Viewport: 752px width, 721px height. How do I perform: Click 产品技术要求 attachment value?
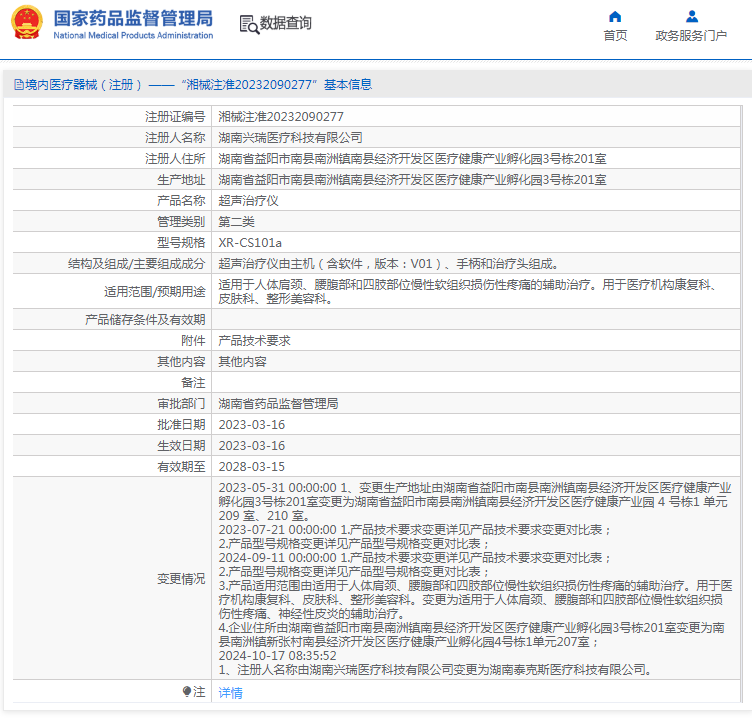pyautogui.click(x=254, y=341)
